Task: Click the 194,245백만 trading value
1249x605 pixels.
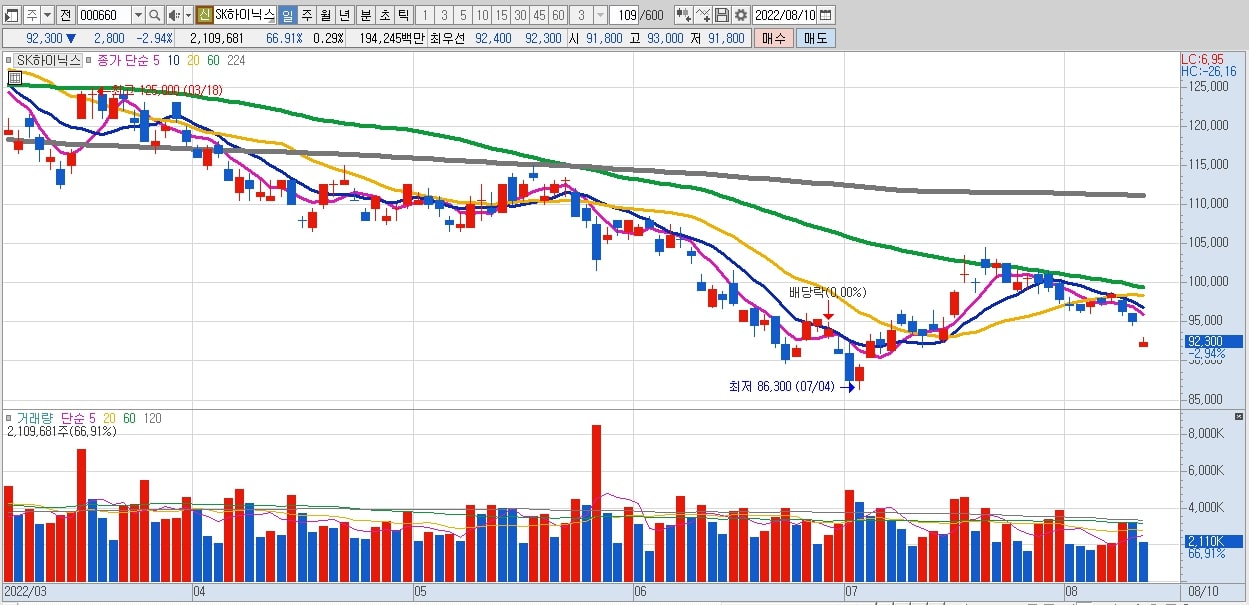Action: point(392,38)
